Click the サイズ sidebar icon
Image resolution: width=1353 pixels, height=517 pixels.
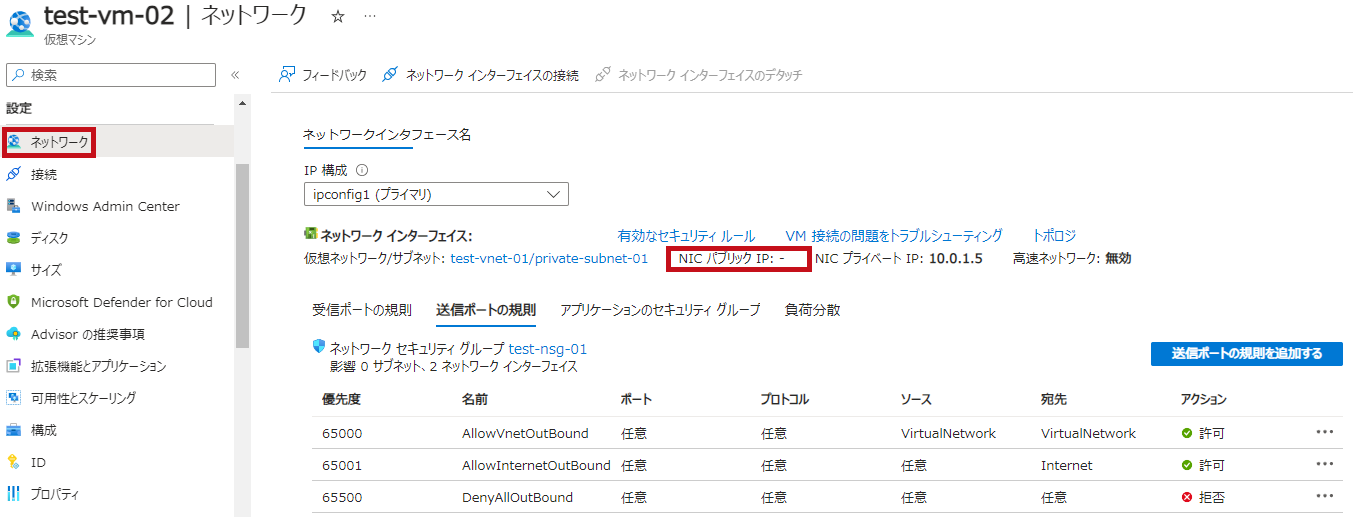pyautogui.click(x=14, y=270)
